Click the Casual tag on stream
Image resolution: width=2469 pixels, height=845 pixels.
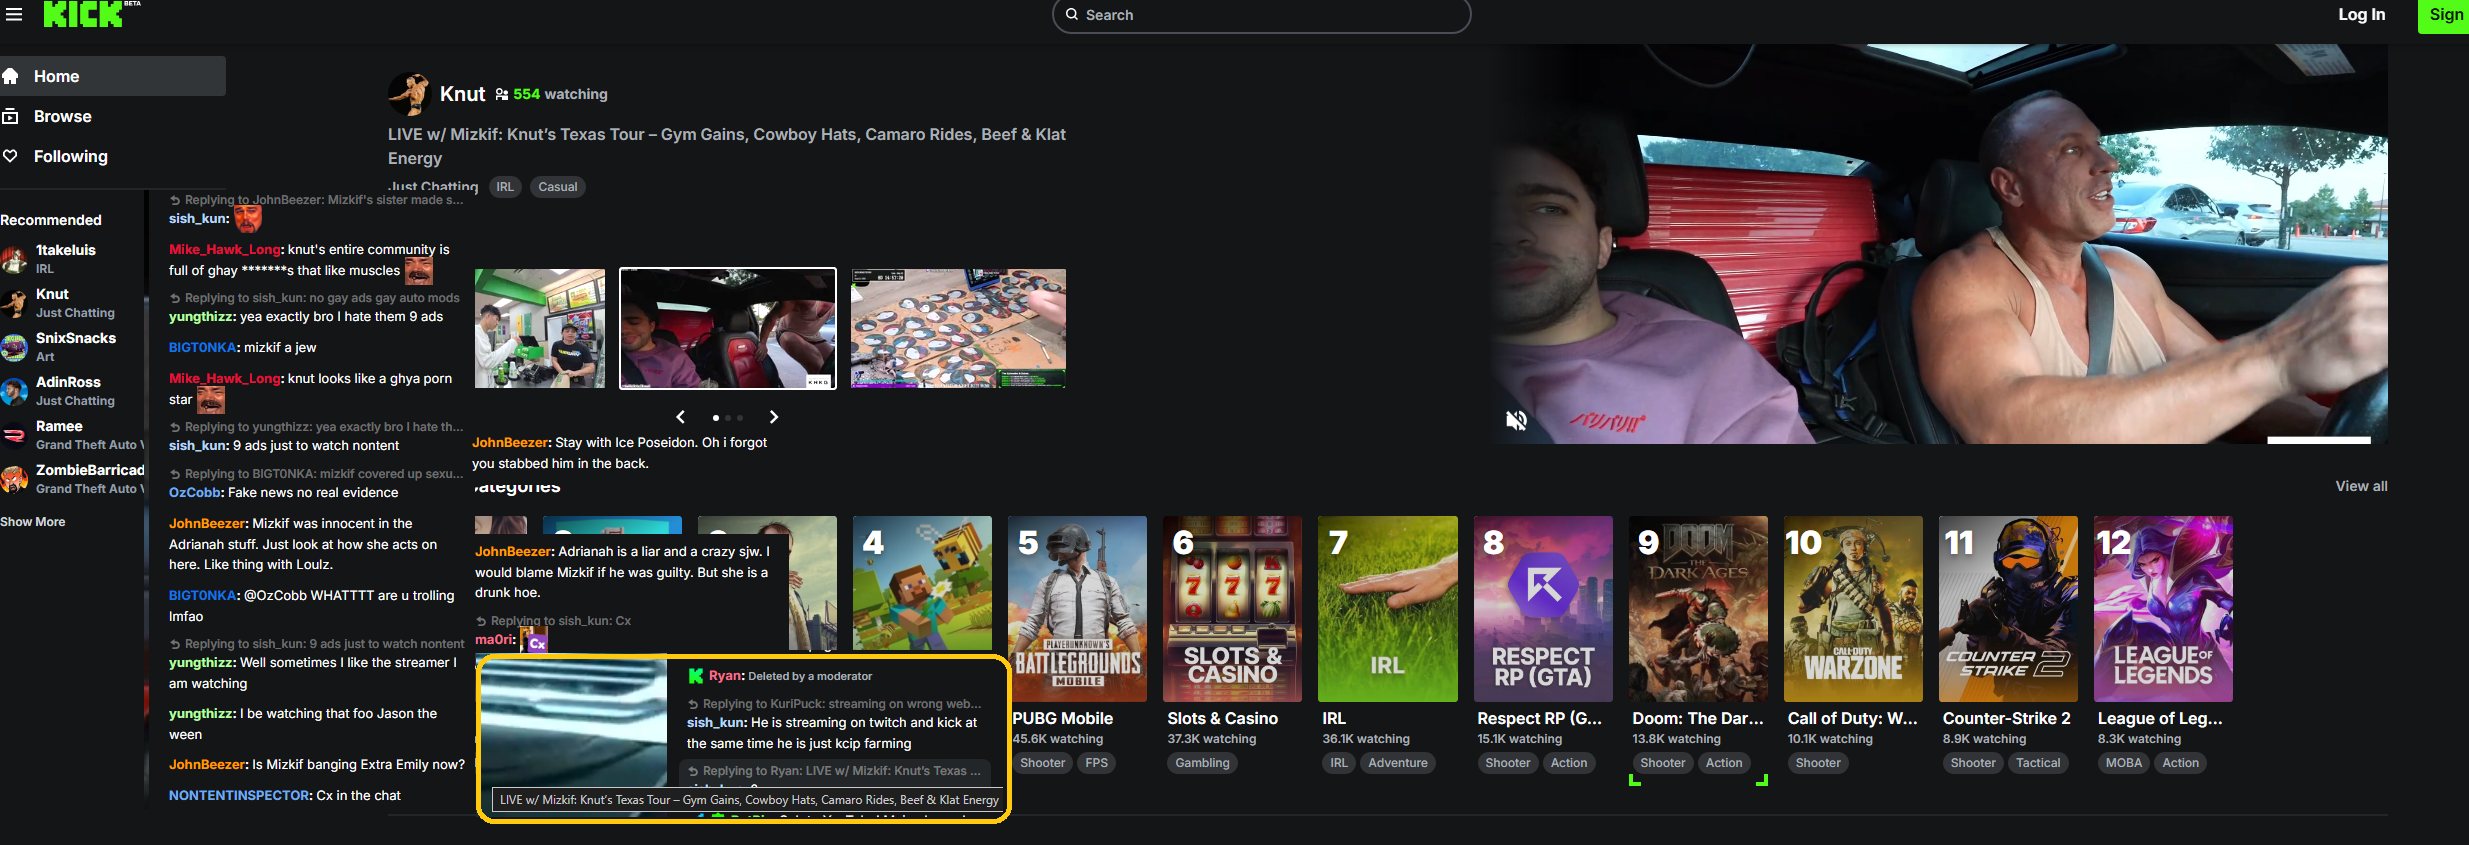[558, 187]
